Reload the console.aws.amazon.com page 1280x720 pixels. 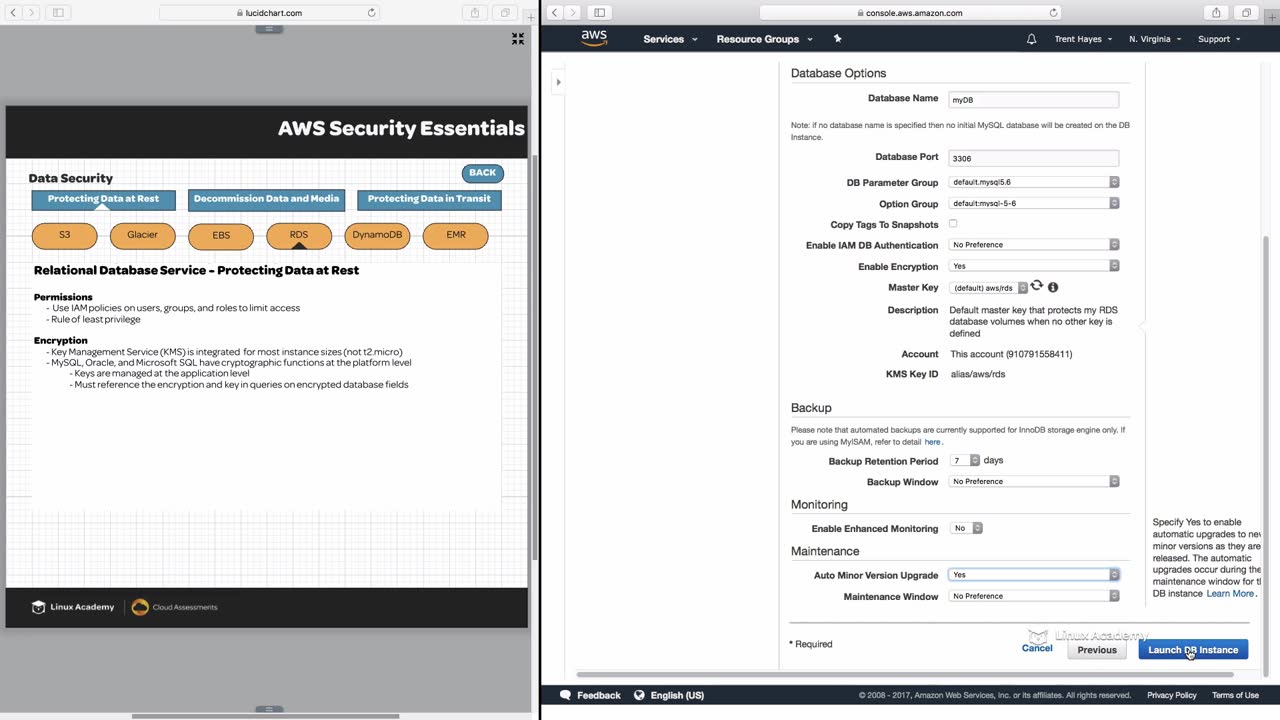[1053, 13]
